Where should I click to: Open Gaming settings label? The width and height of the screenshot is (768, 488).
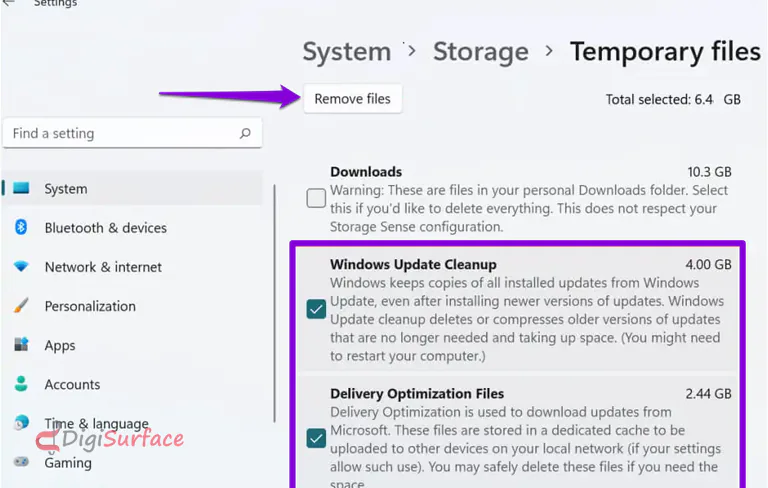click(x=68, y=463)
